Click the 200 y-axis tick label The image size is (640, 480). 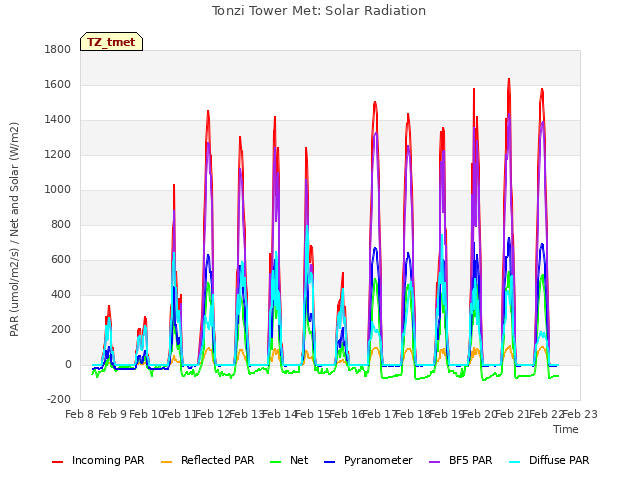coord(61,330)
